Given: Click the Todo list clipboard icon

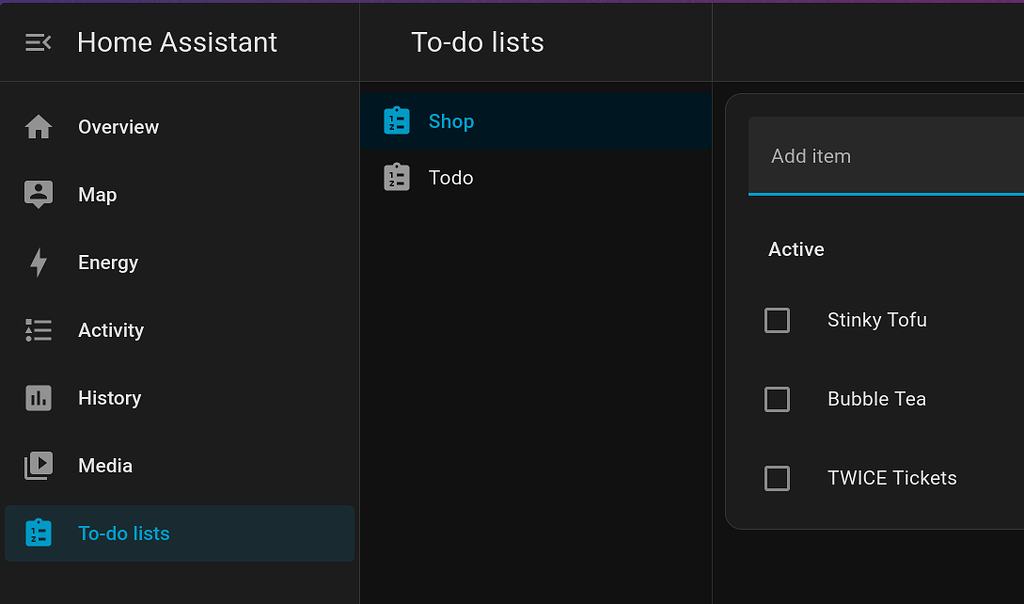Looking at the screenshot, I should click(396, 177).
